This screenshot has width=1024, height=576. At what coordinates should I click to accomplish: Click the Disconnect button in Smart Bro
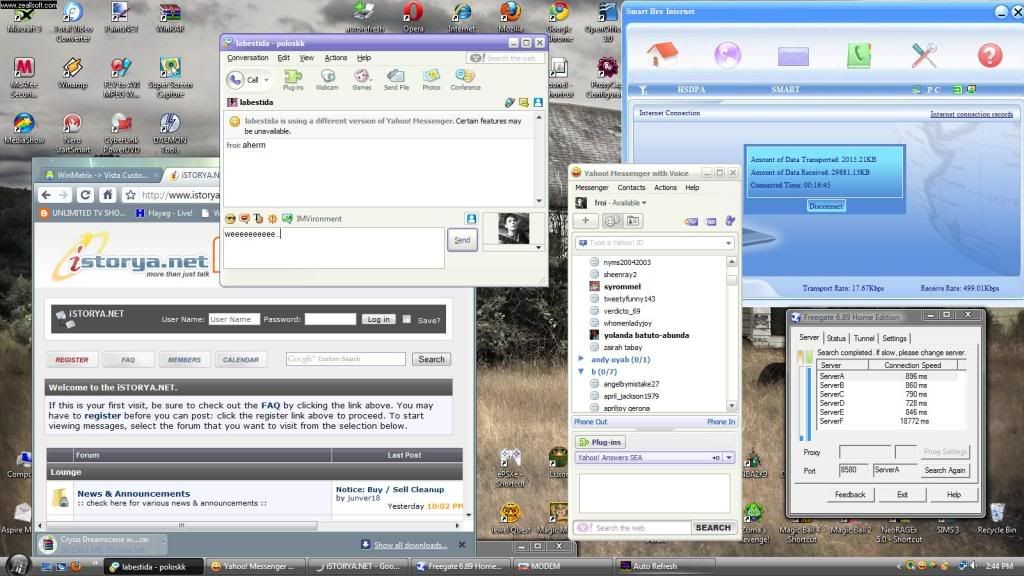tap(826, 206)
